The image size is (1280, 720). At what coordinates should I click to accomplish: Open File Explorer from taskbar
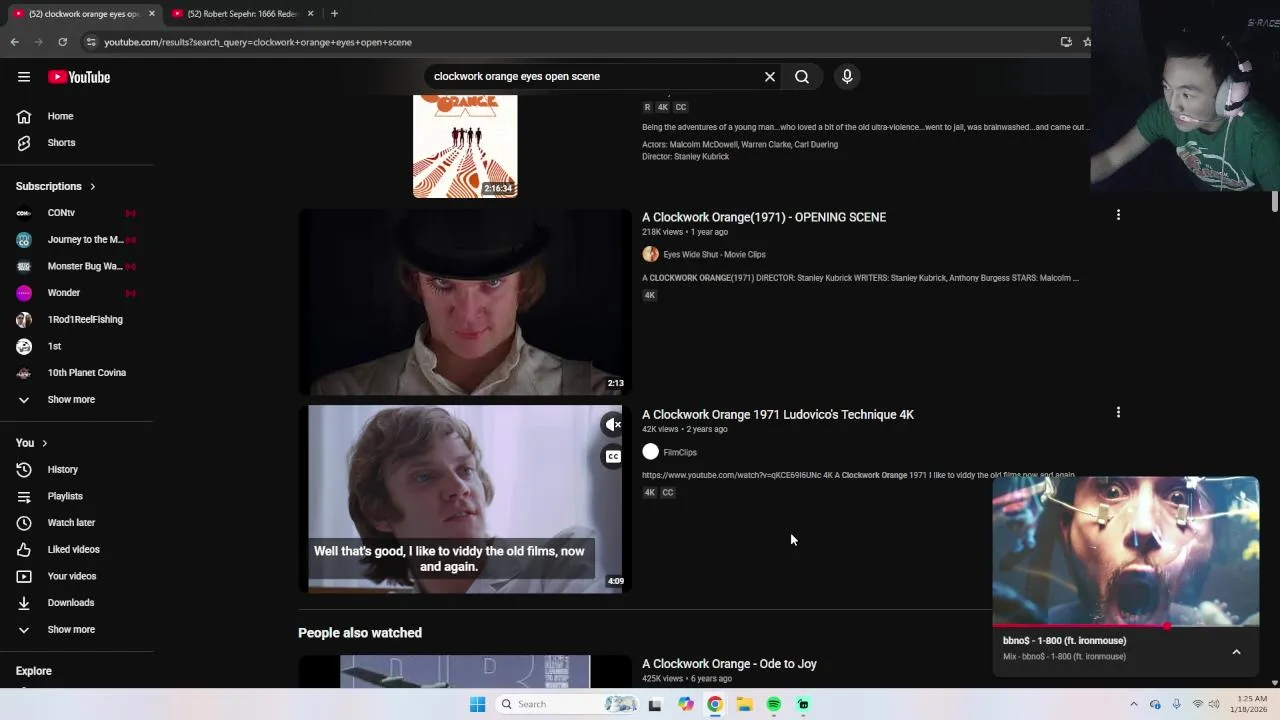click(744, 704)
